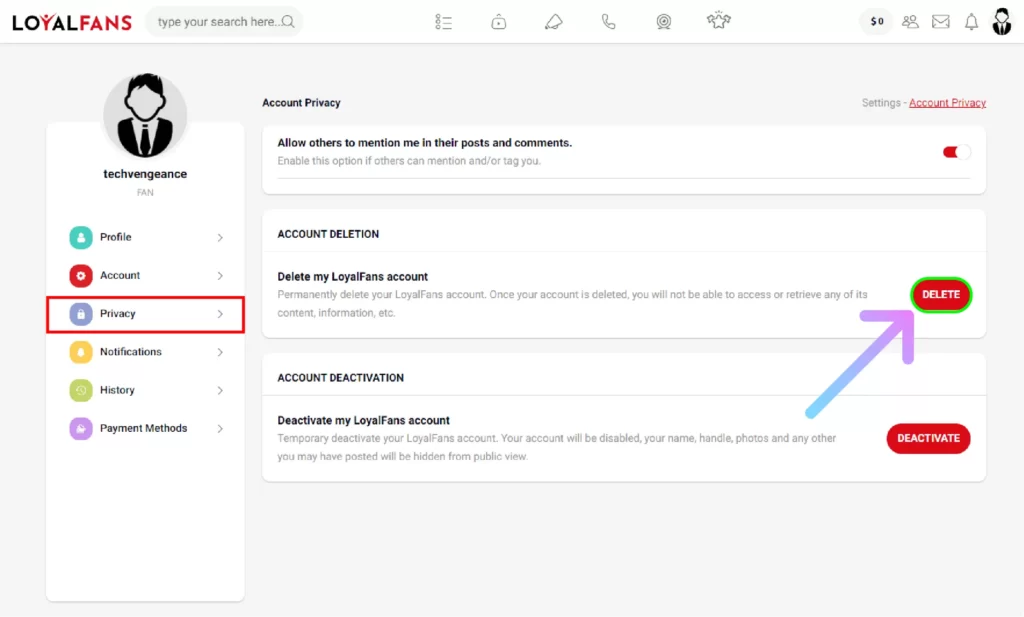This screenshot has width=1024, height=617.
Task: Click the green History clock icon
Action: [81, 390]
